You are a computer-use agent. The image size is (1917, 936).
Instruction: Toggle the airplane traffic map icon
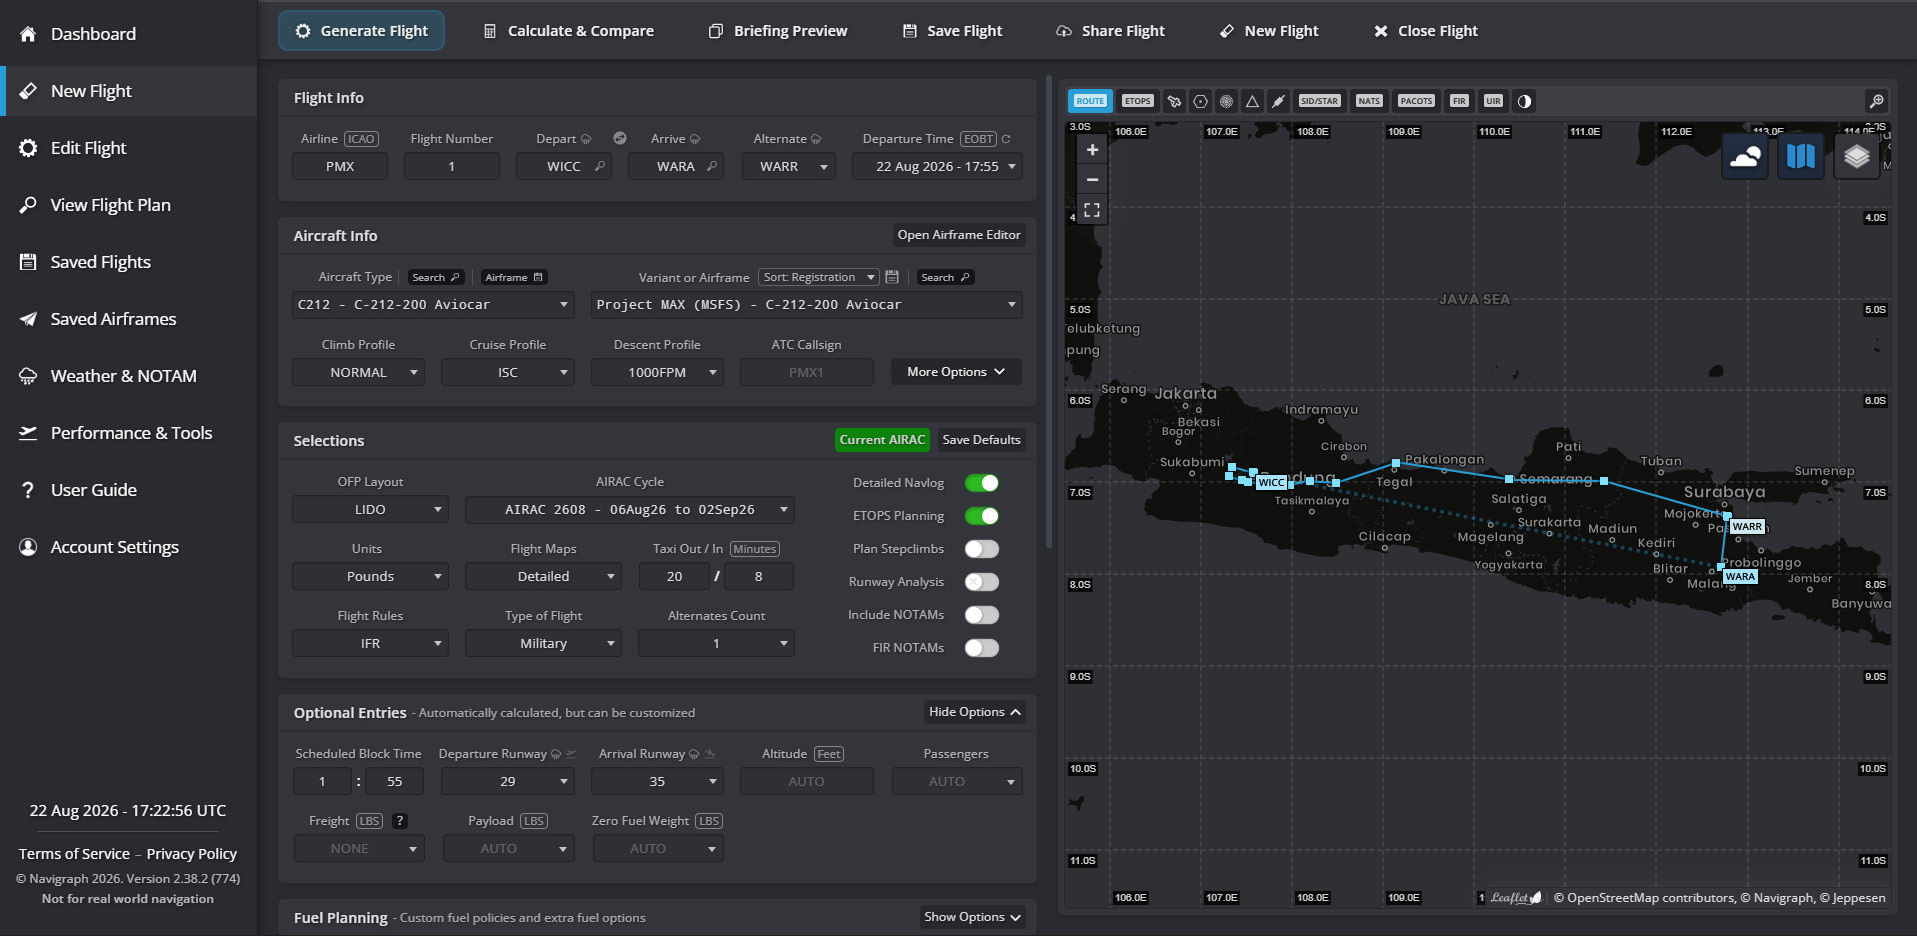coord(1175,101)
